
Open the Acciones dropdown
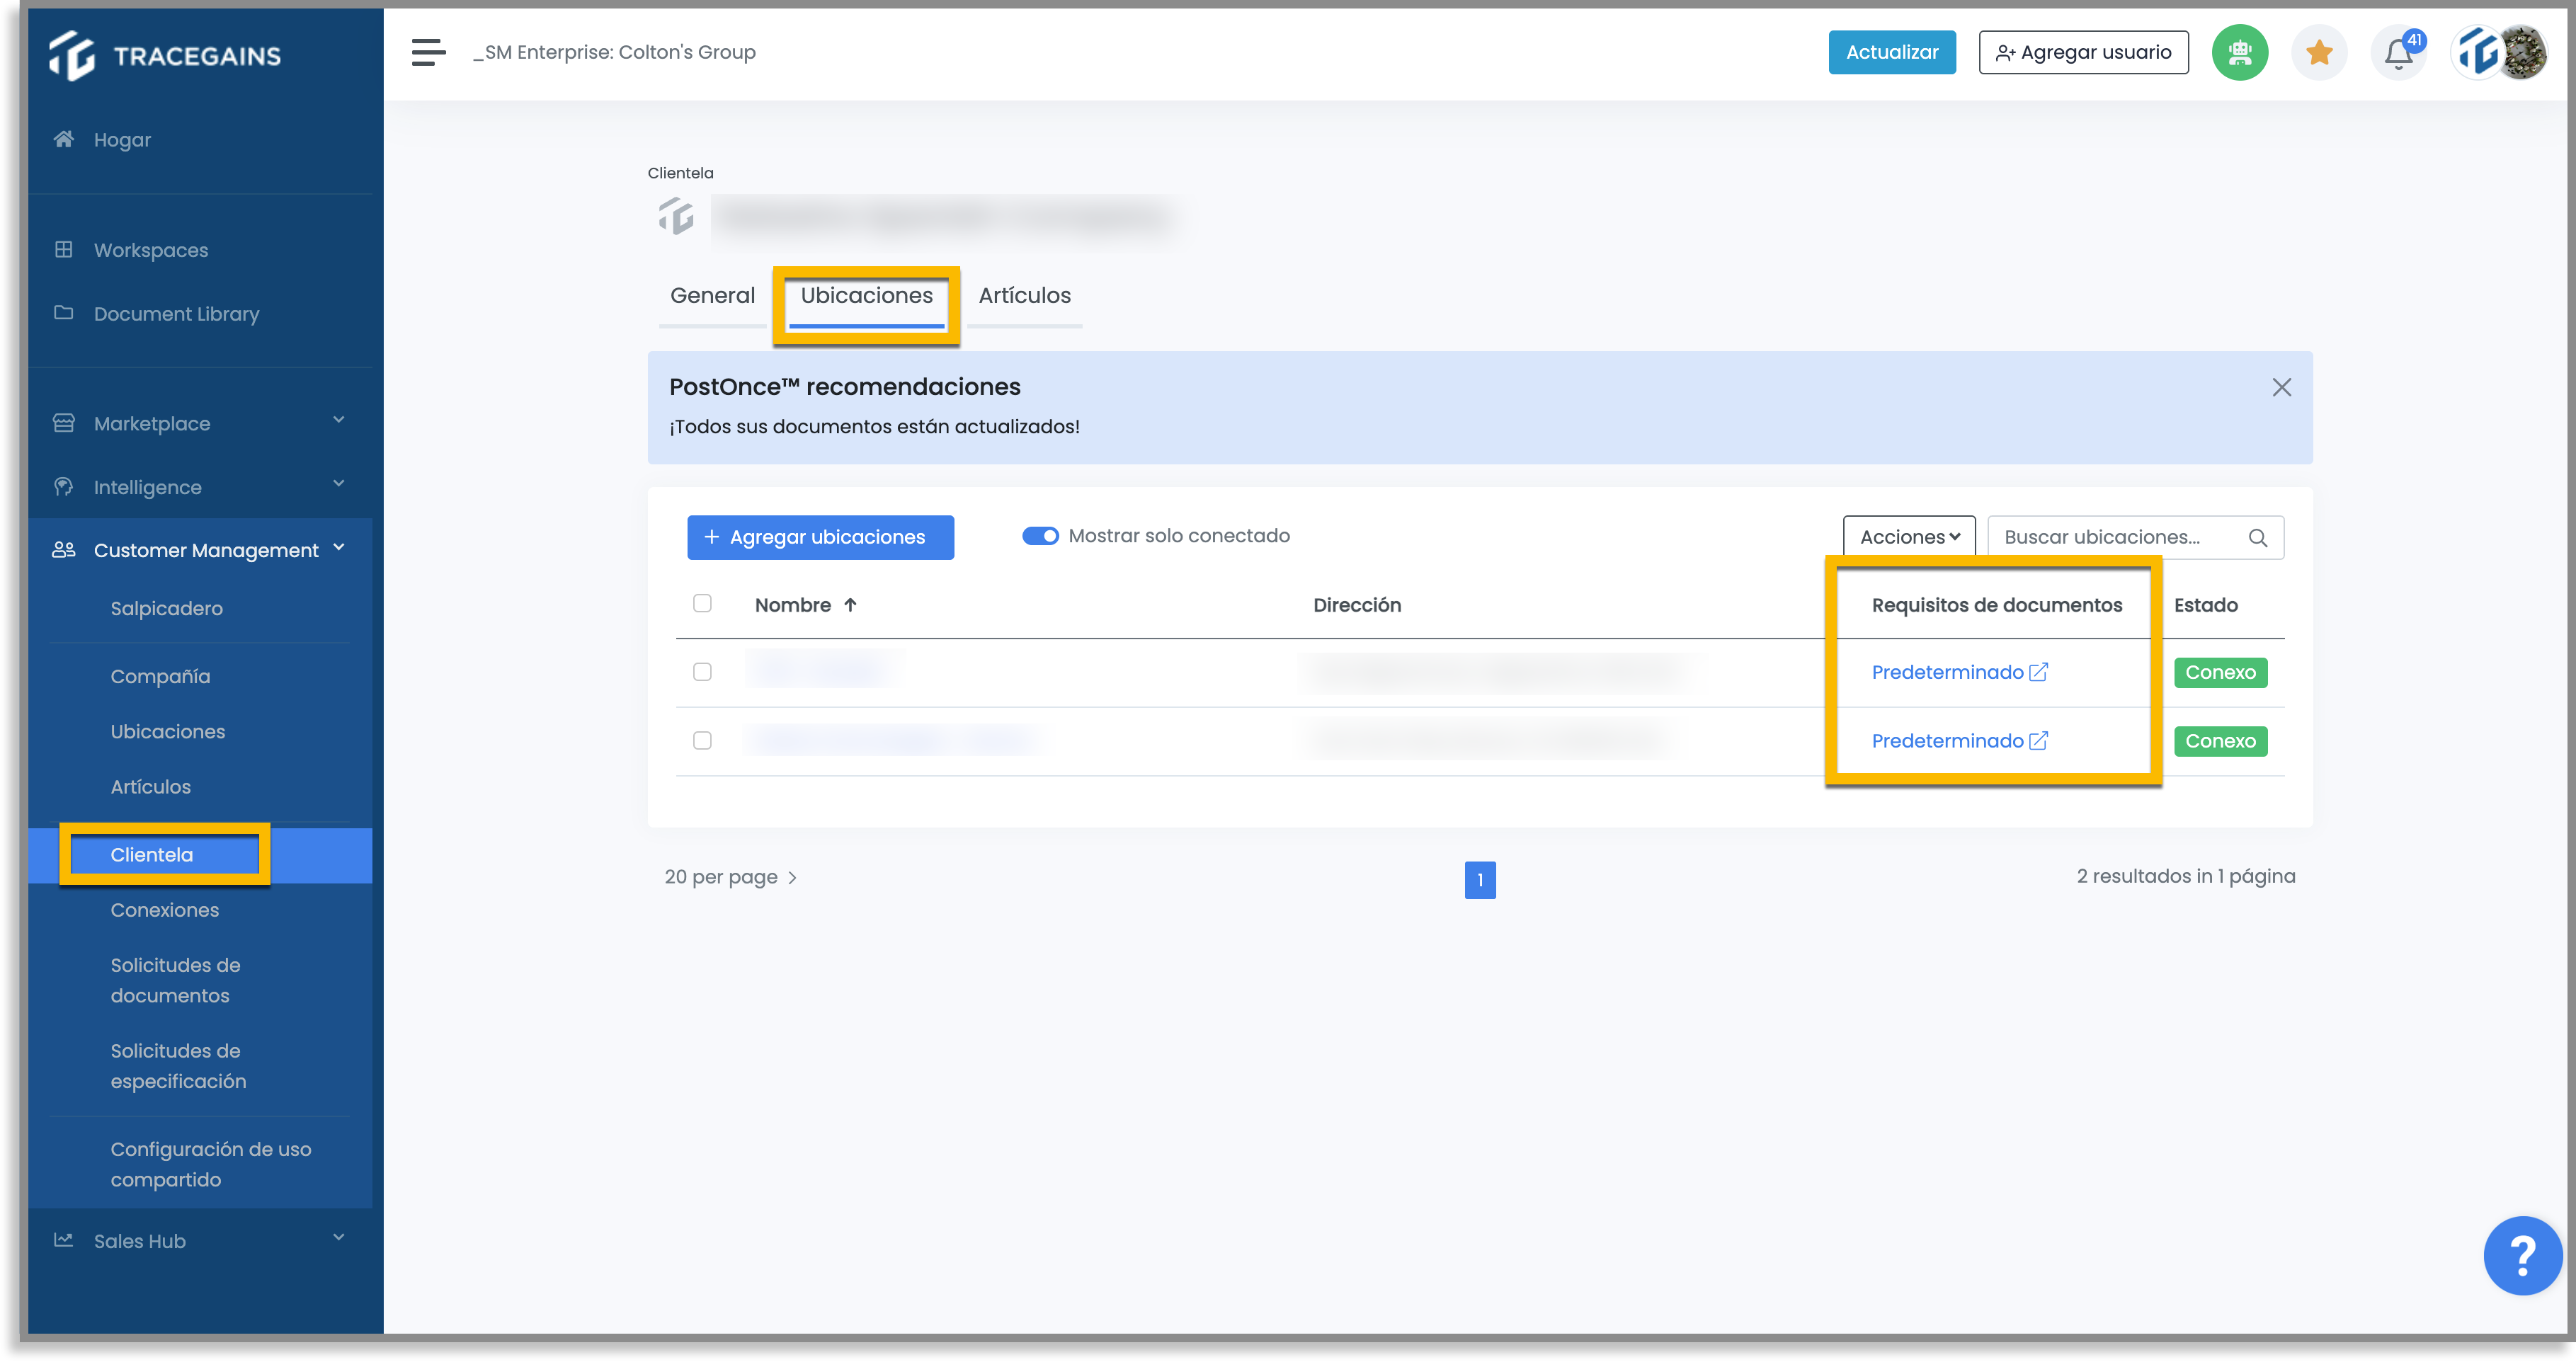pyautogui.click(x=1909, y=537)
